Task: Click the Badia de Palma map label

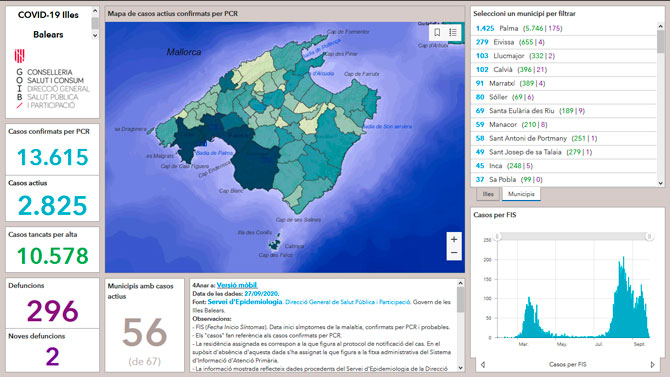Action: tap(214, 153)
